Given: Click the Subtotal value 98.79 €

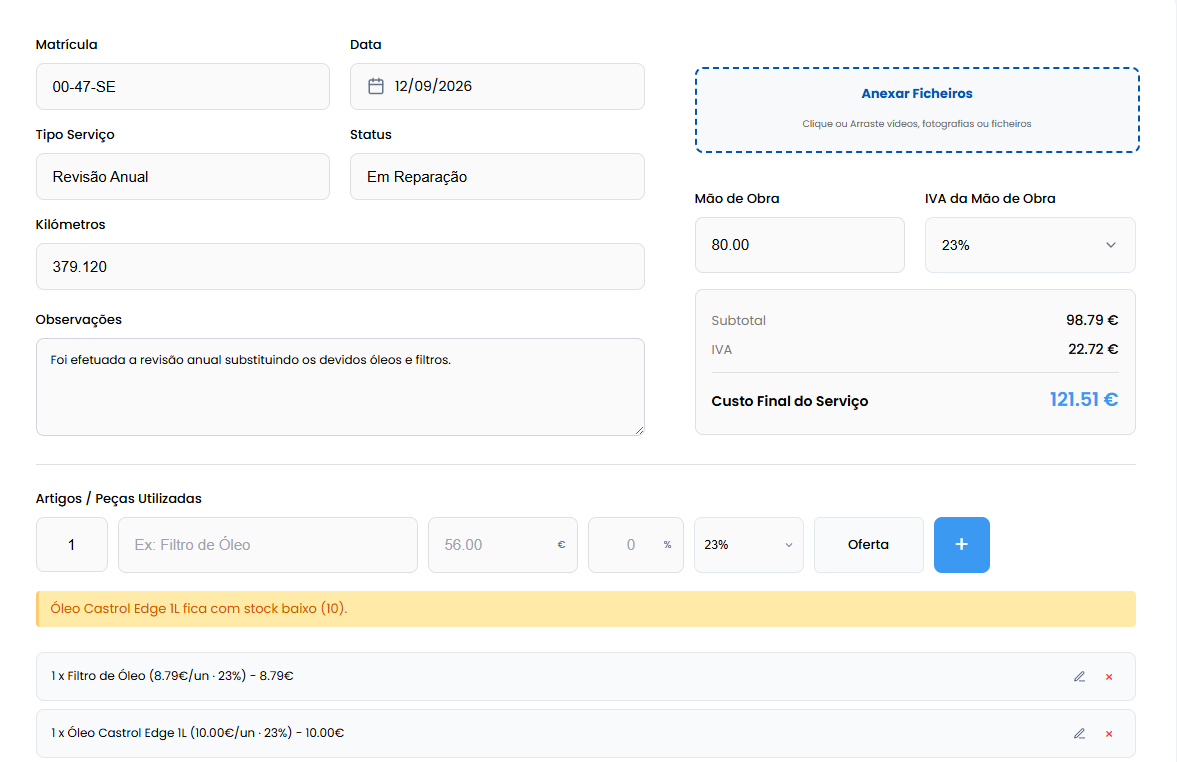Looking at the screenshot, I should click(1092, 321).
